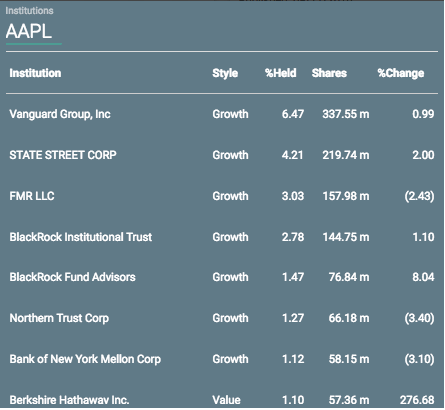The height and width of the screenshot is (410, 445).
Task: Click FMR LLC's 3.03 %Held value
Action: tap(293, 196)
